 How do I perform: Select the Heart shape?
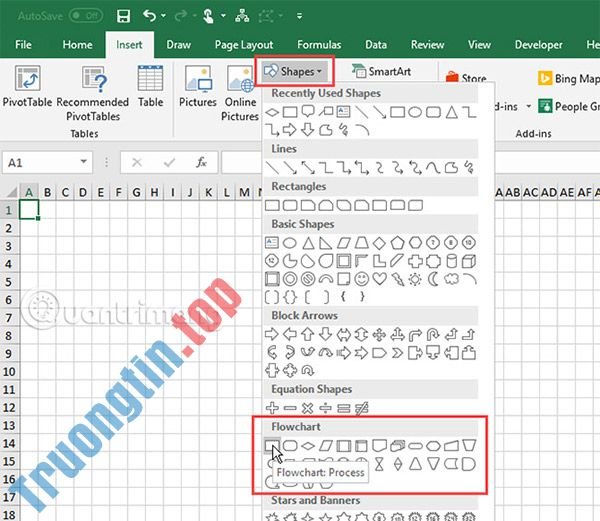click(380, 278)
